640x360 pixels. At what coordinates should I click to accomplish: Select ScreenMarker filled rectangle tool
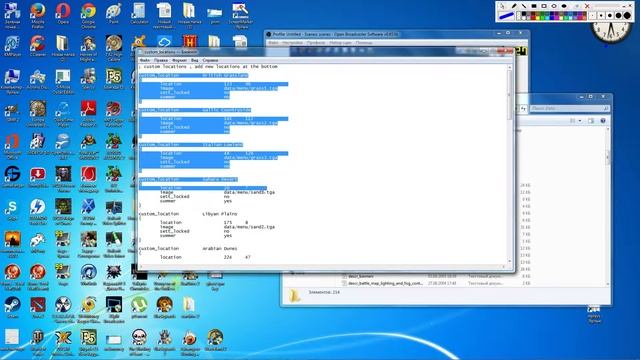coord(534,6)
